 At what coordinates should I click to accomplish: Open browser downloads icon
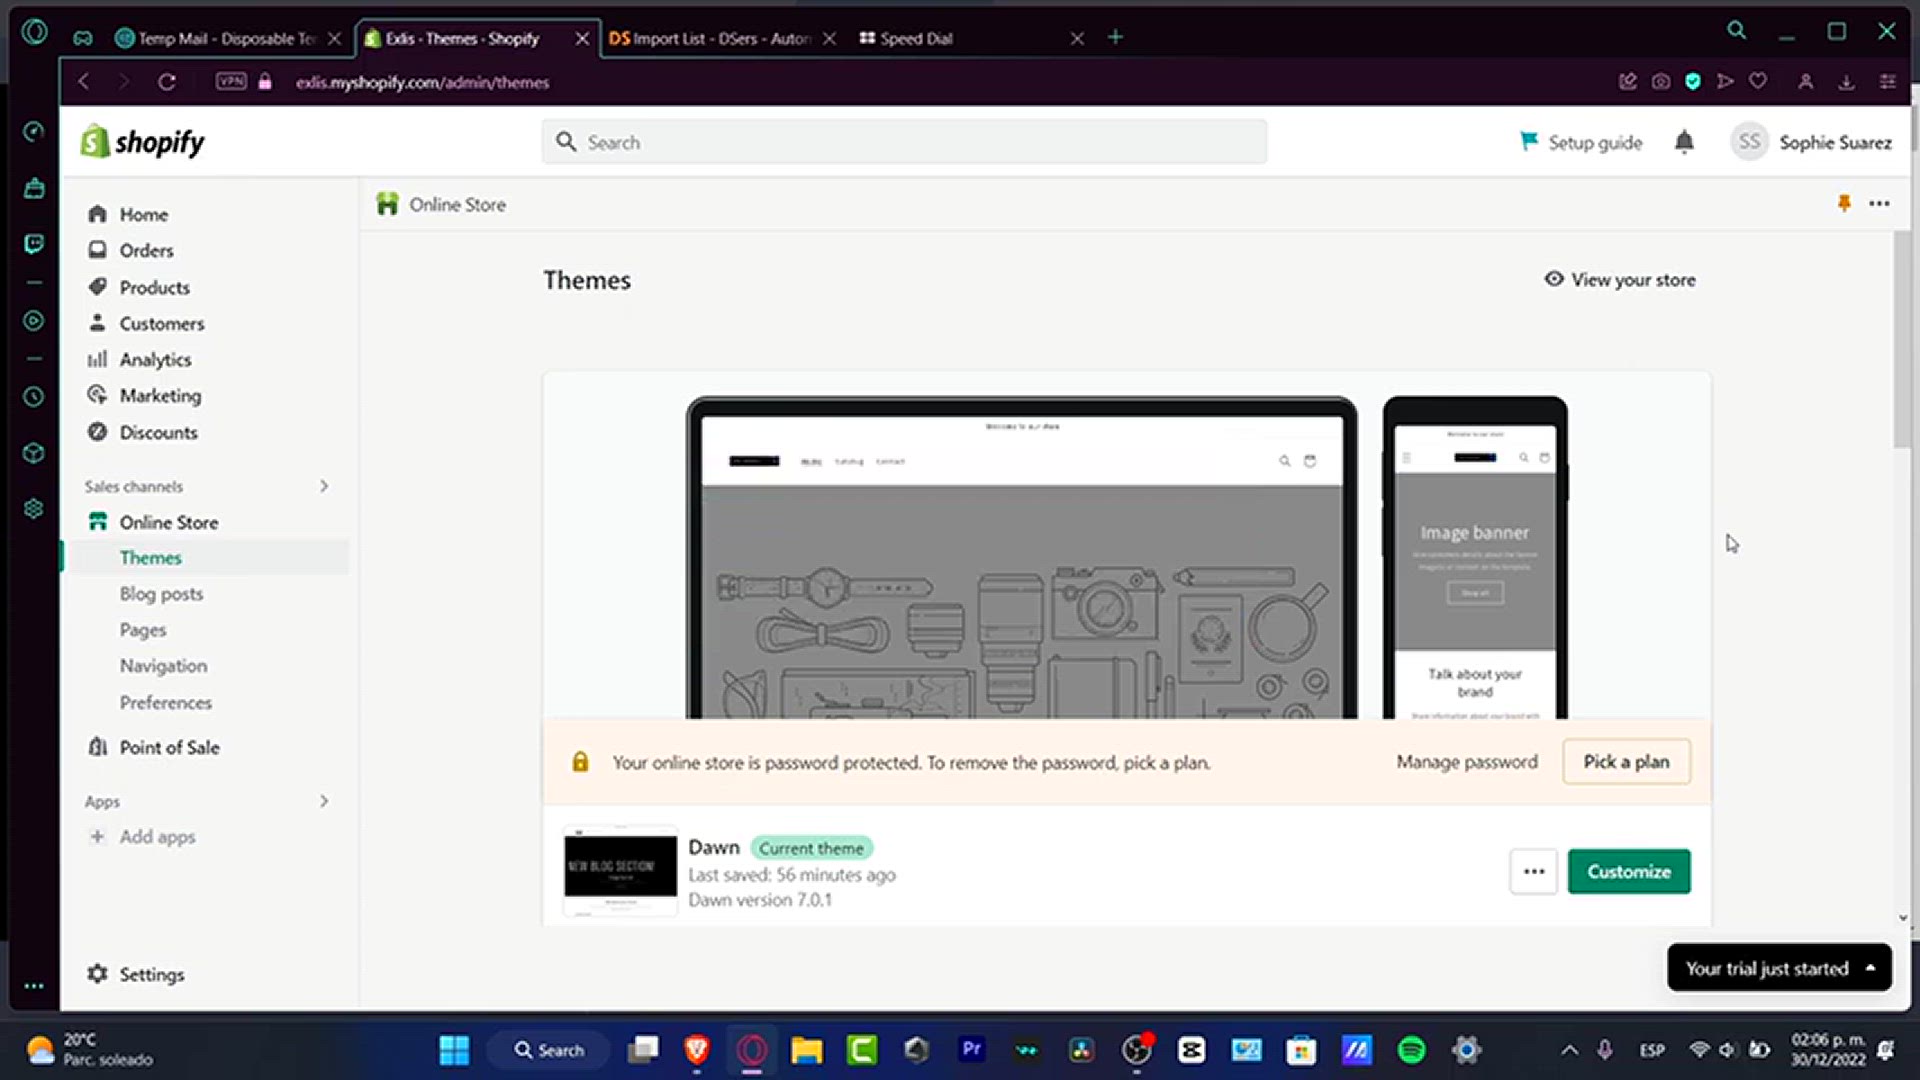tap(1846, 82)
